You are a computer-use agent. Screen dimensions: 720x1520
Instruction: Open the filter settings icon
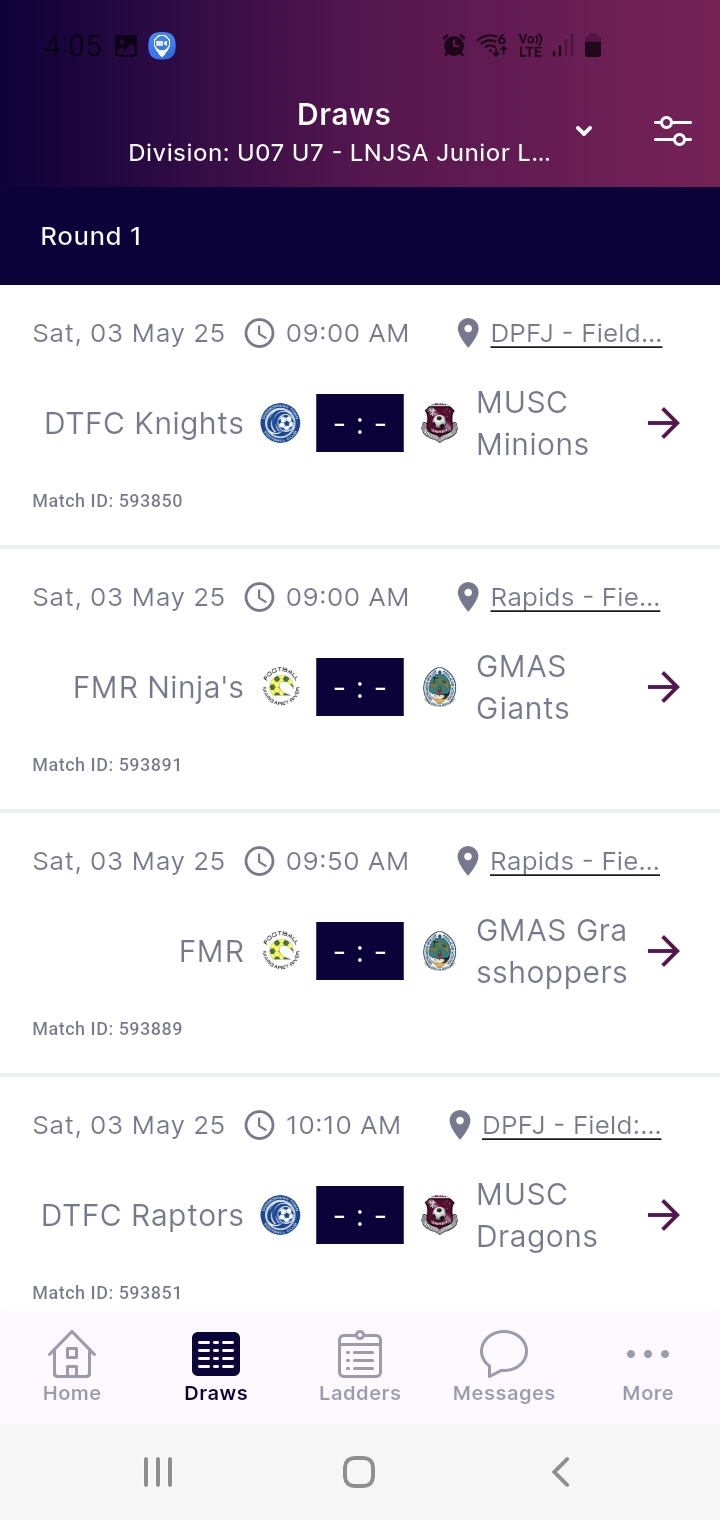tap(673, 131)
